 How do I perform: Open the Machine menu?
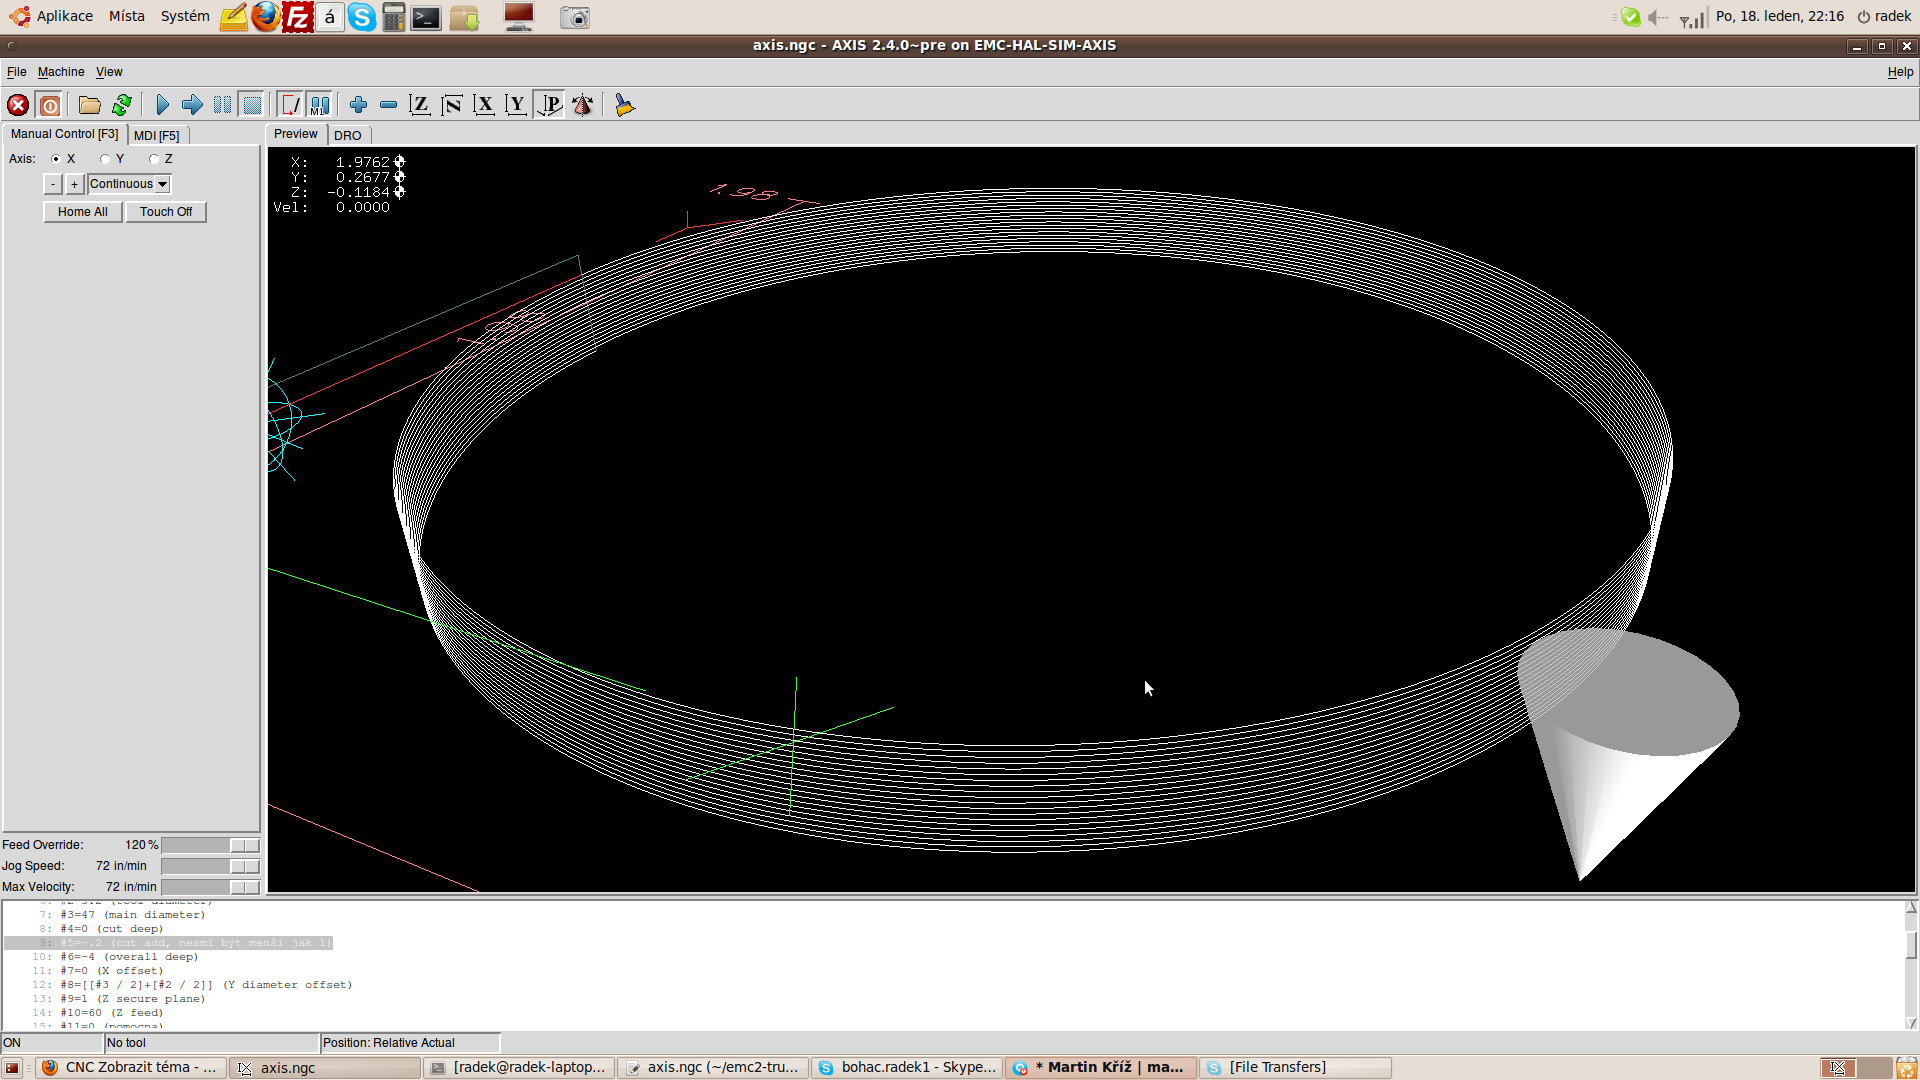click(61, 72)
